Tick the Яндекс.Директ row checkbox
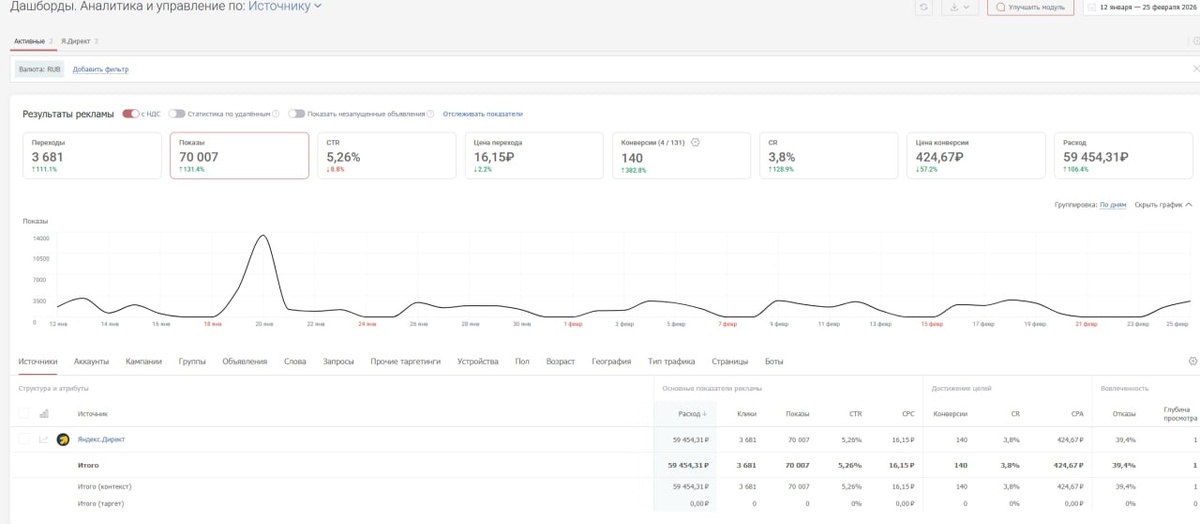The image size is (1200, 524). tap(24, 439)
